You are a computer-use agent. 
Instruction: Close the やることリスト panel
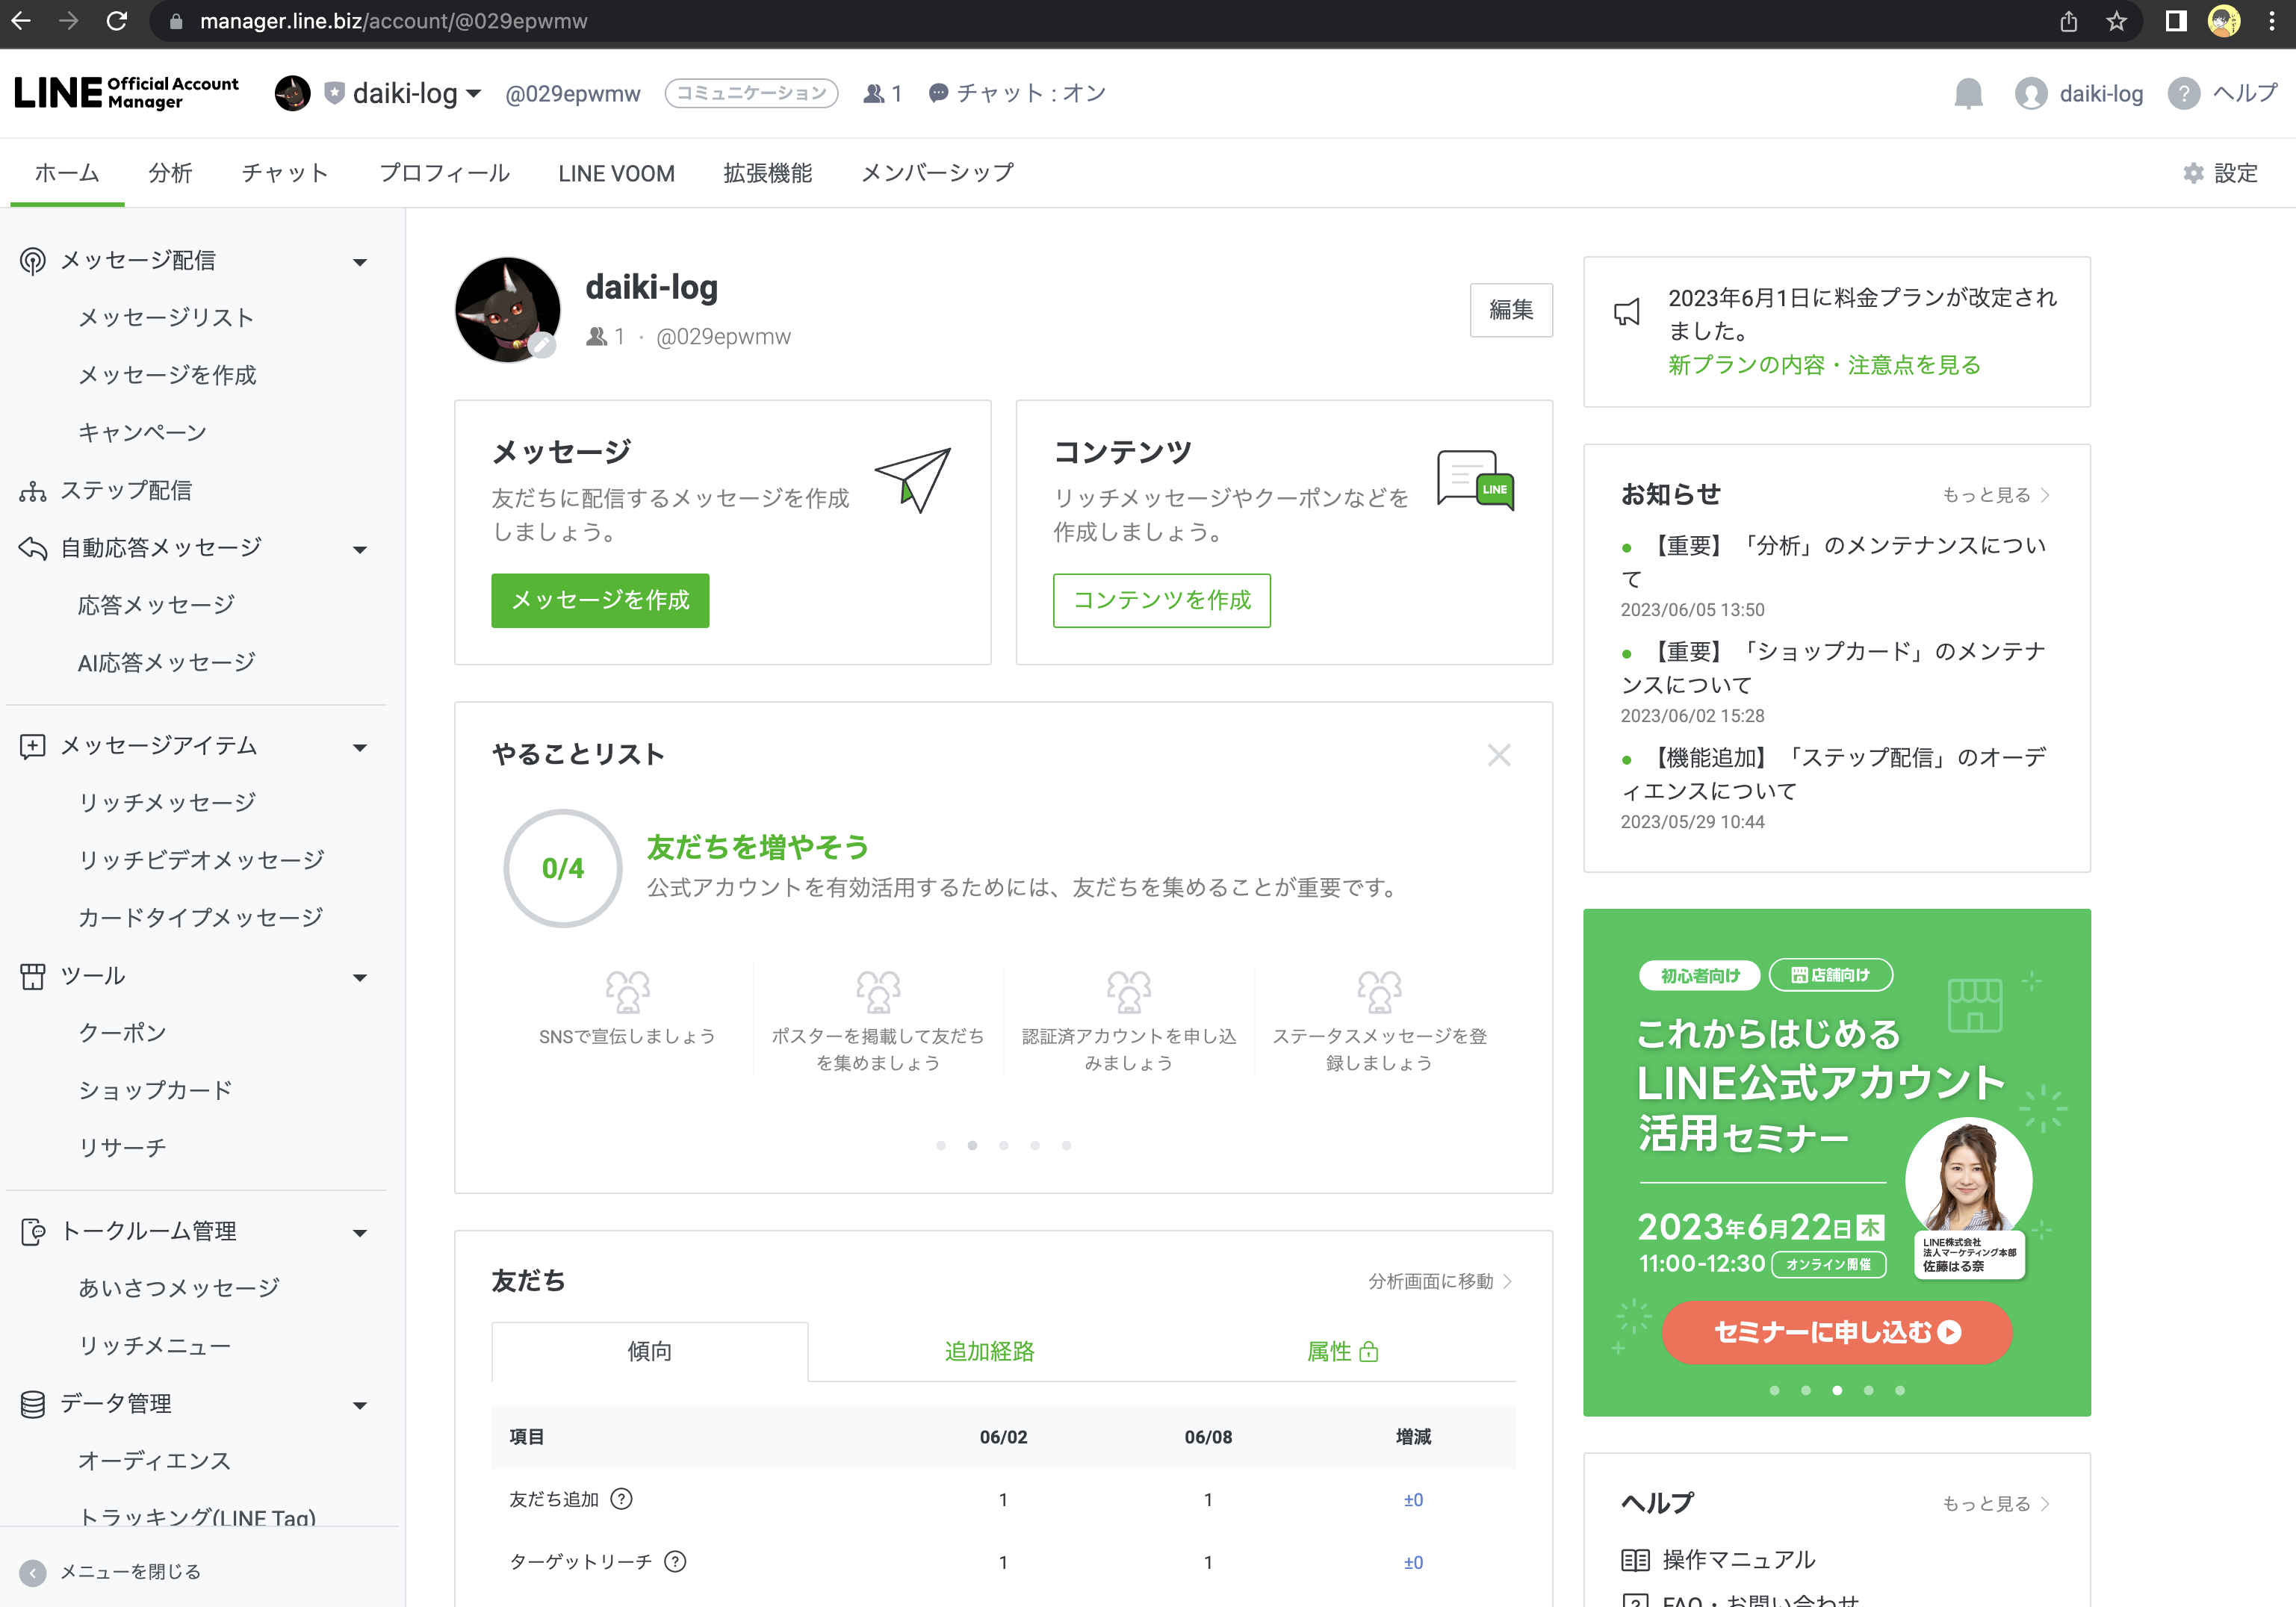(1498, 755)
